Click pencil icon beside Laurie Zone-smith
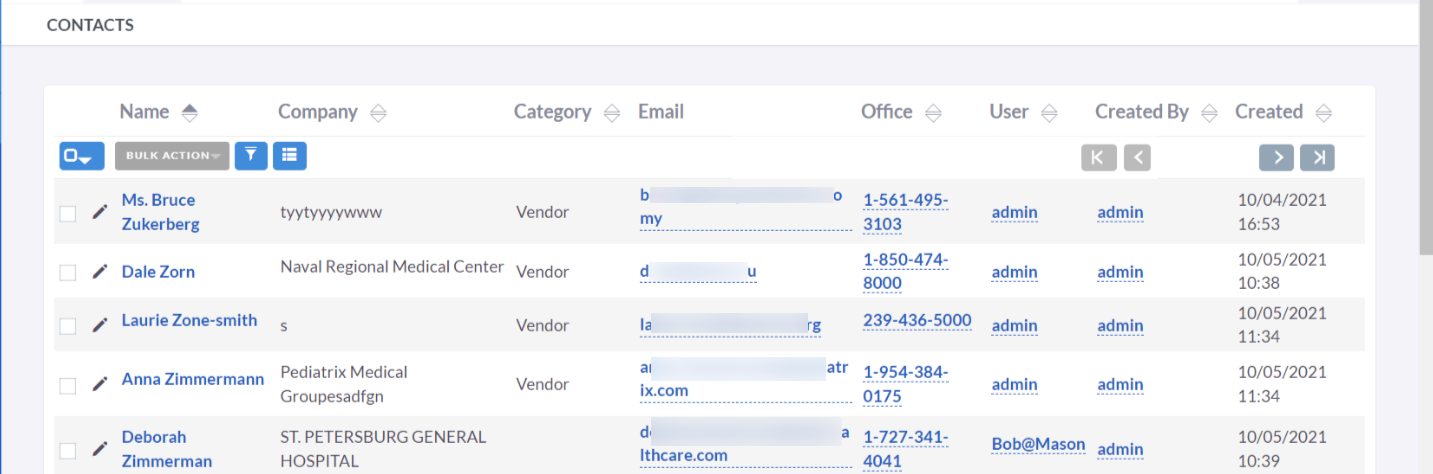1433x474 pixels. pos(99,325)
